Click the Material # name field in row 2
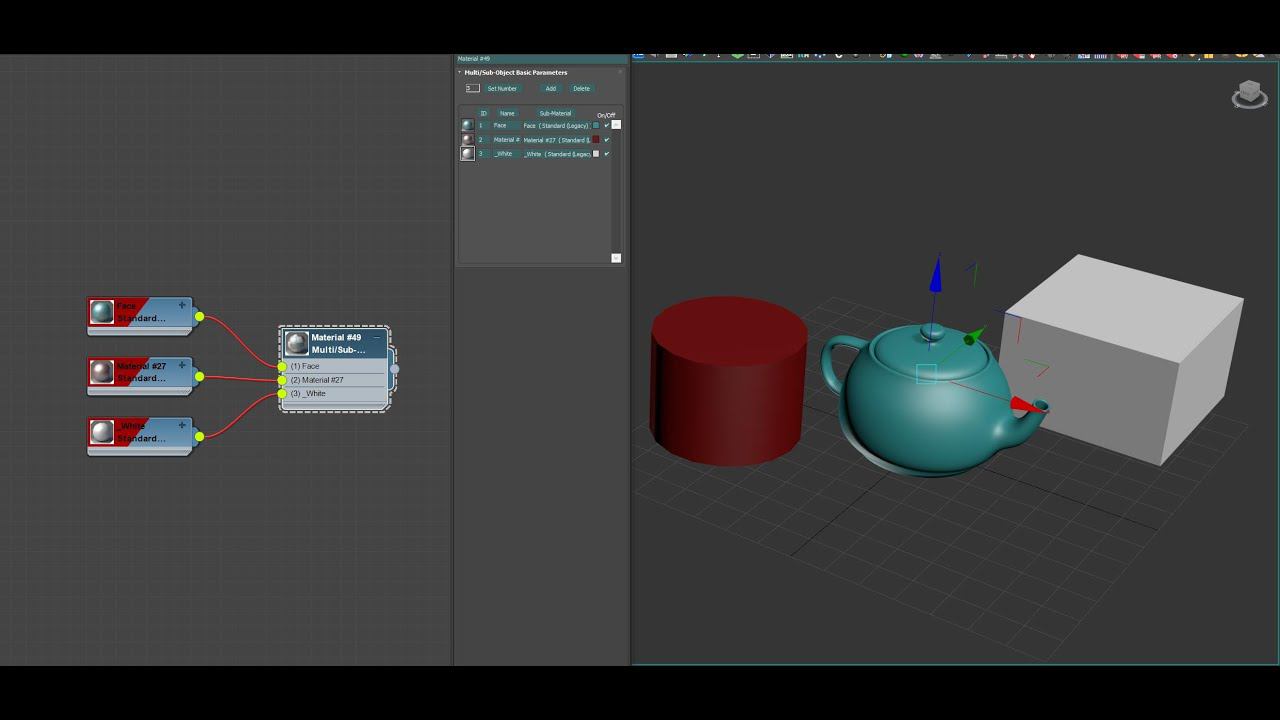Viewport: 1280px width, 720px height. pos(506,140)
